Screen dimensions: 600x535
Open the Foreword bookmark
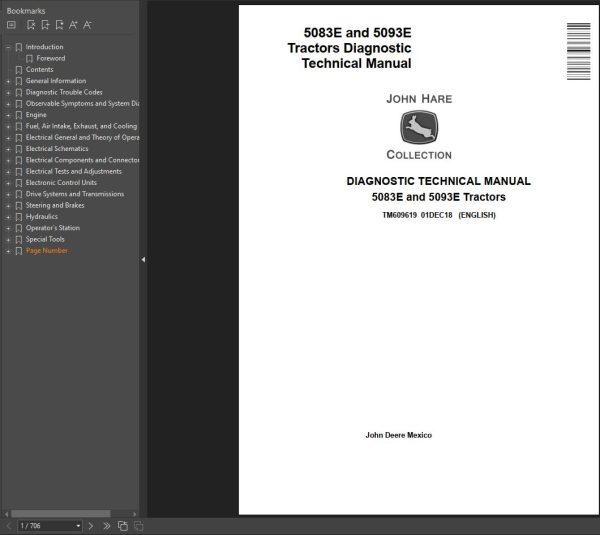(x=51, y=58)
